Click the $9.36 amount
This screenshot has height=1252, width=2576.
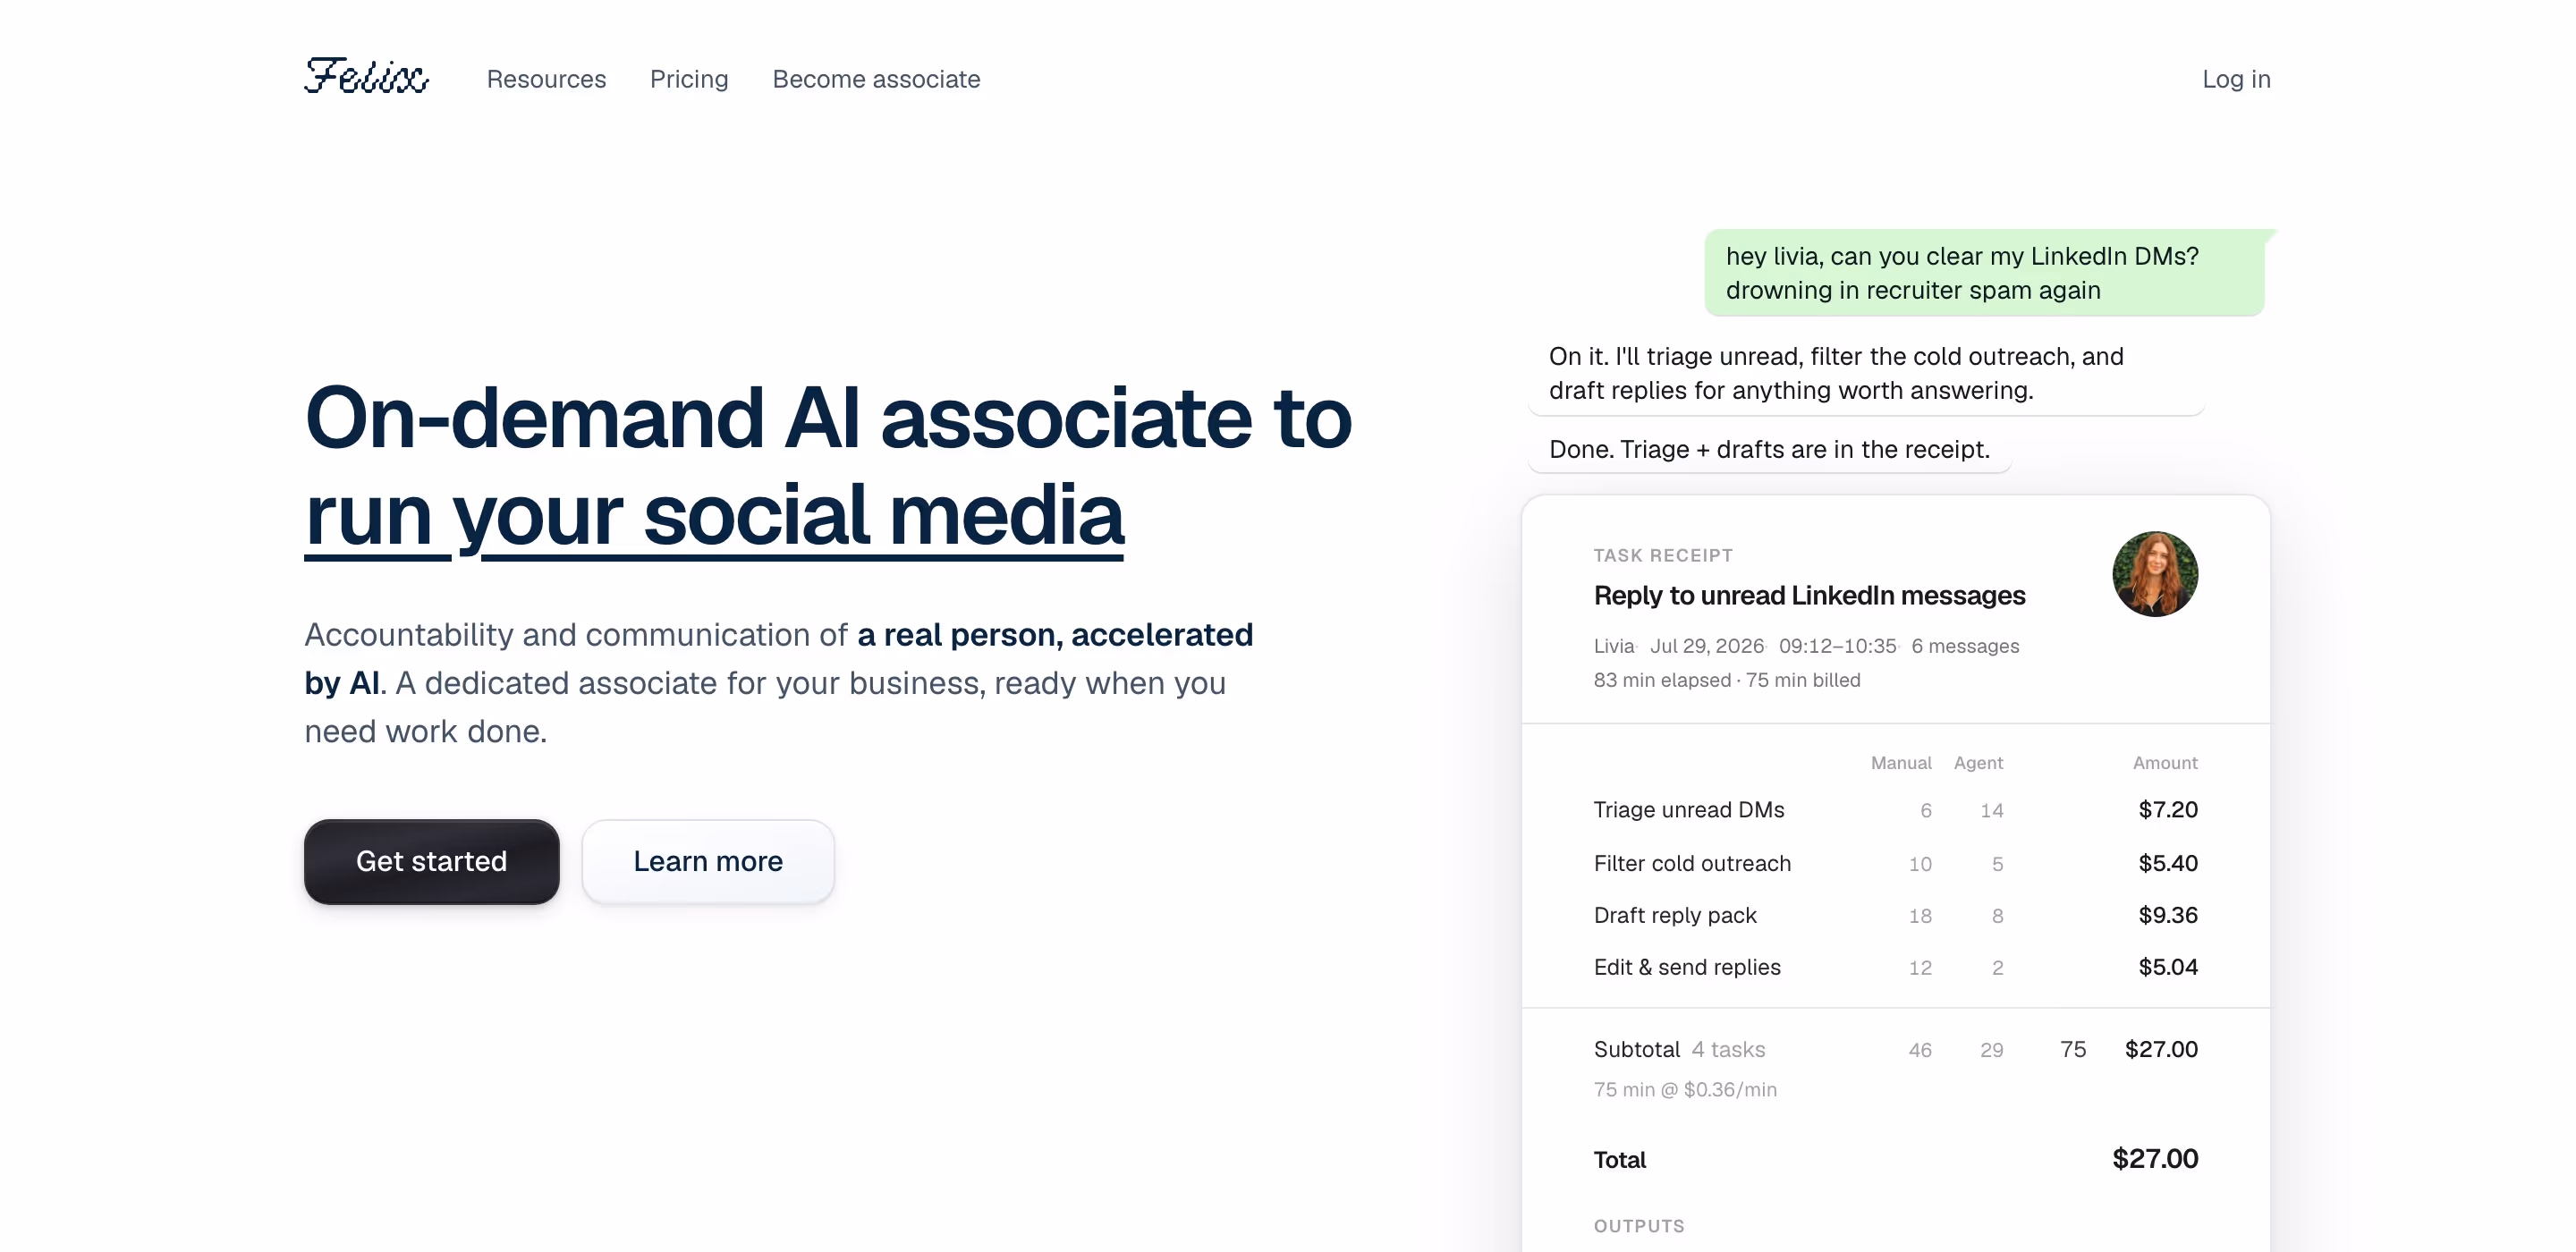(x=2168, y=915)
